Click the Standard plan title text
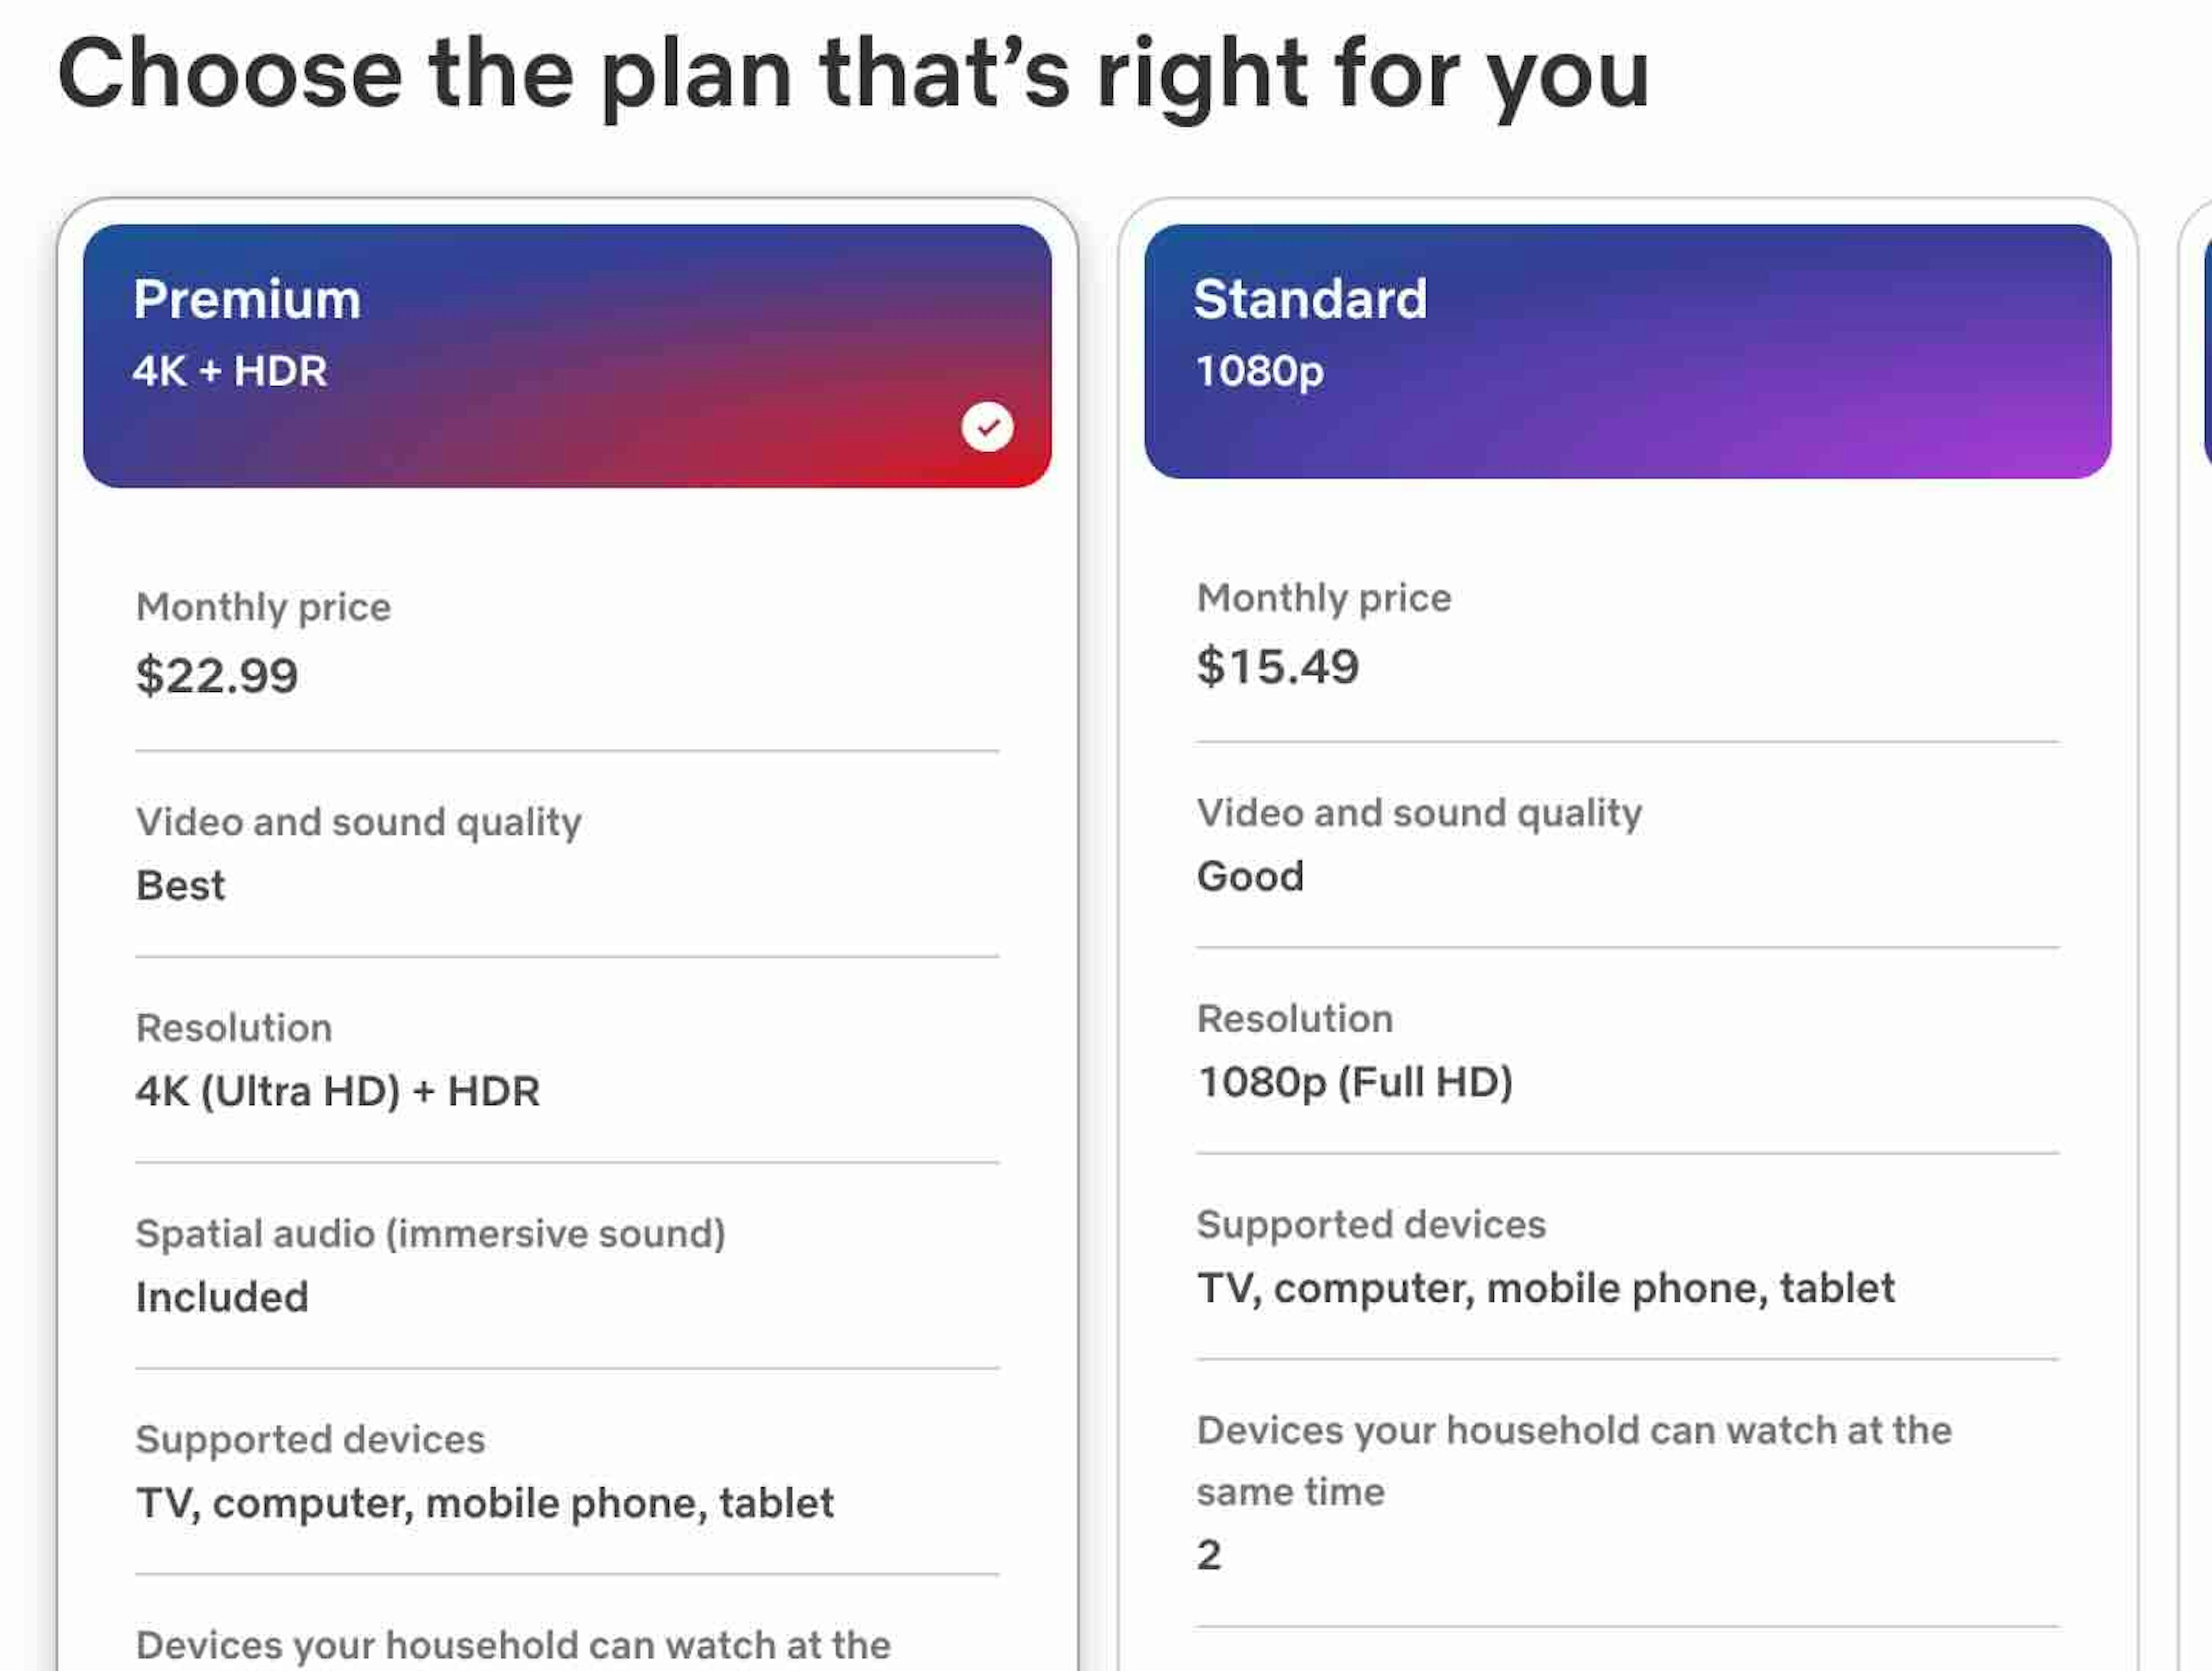 tap(1310, 299)
